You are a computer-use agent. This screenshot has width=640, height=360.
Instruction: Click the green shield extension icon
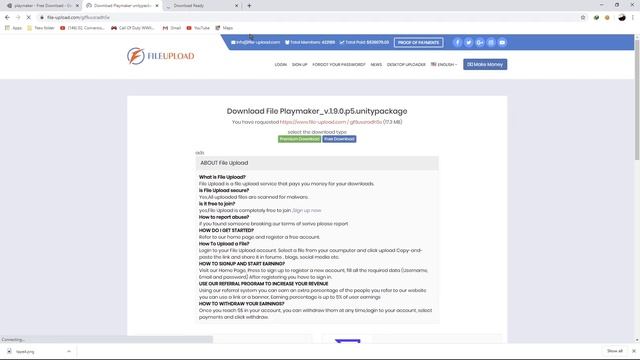coord(596,18)
